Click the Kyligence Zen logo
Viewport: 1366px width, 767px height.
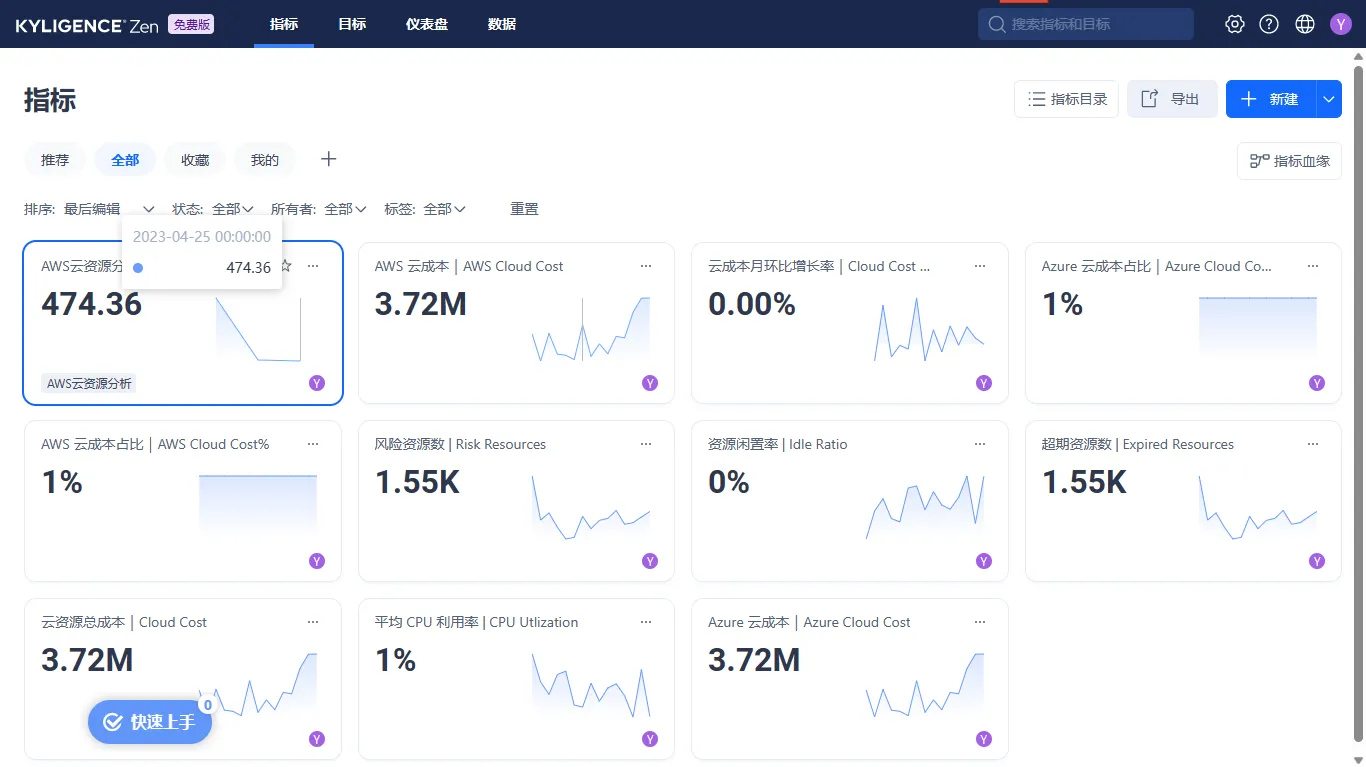click(x=87, y=26)
